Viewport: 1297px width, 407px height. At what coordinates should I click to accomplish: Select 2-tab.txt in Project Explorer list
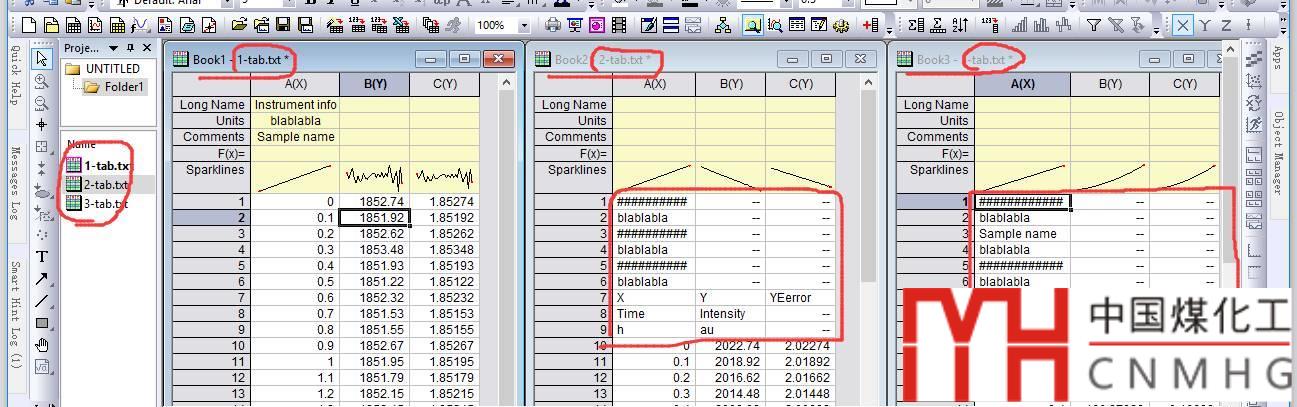tap(105, 184)
